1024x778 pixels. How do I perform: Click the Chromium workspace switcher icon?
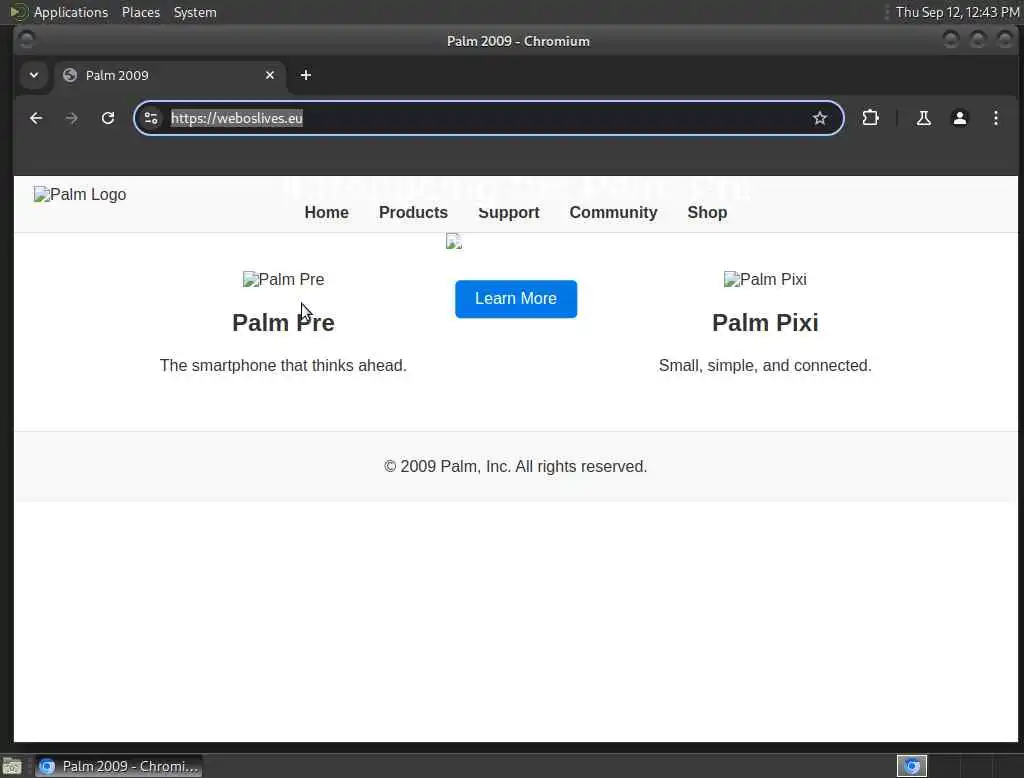click(912, 766)
